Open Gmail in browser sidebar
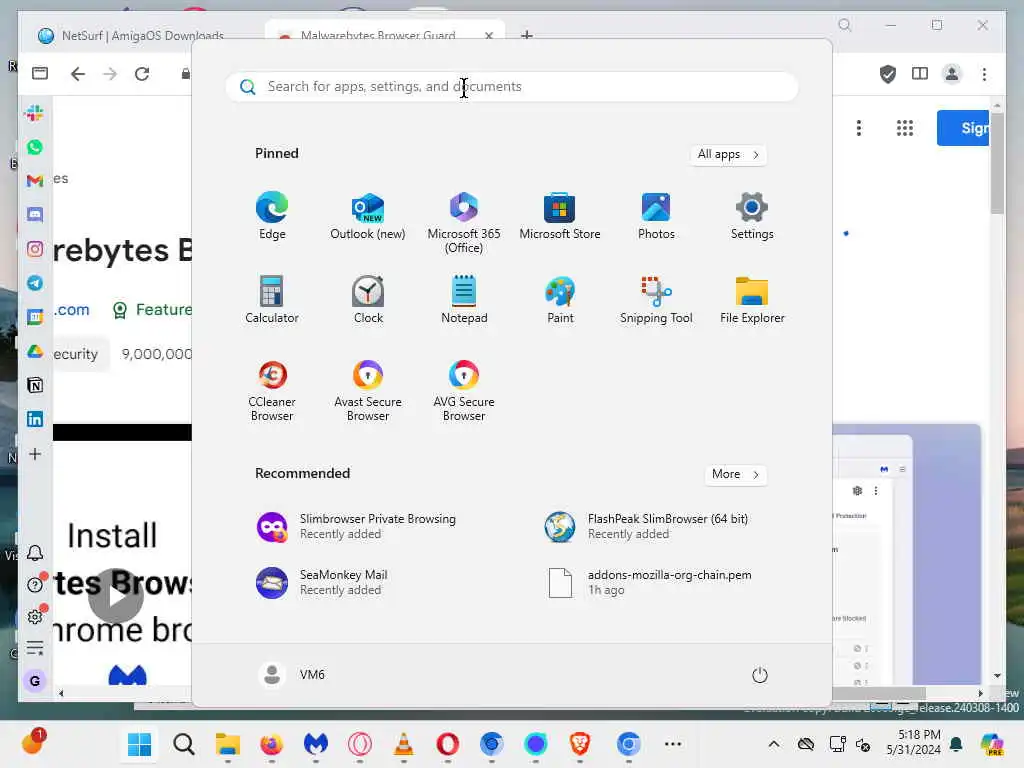1024x768 pixels. (x=35, y=181)
